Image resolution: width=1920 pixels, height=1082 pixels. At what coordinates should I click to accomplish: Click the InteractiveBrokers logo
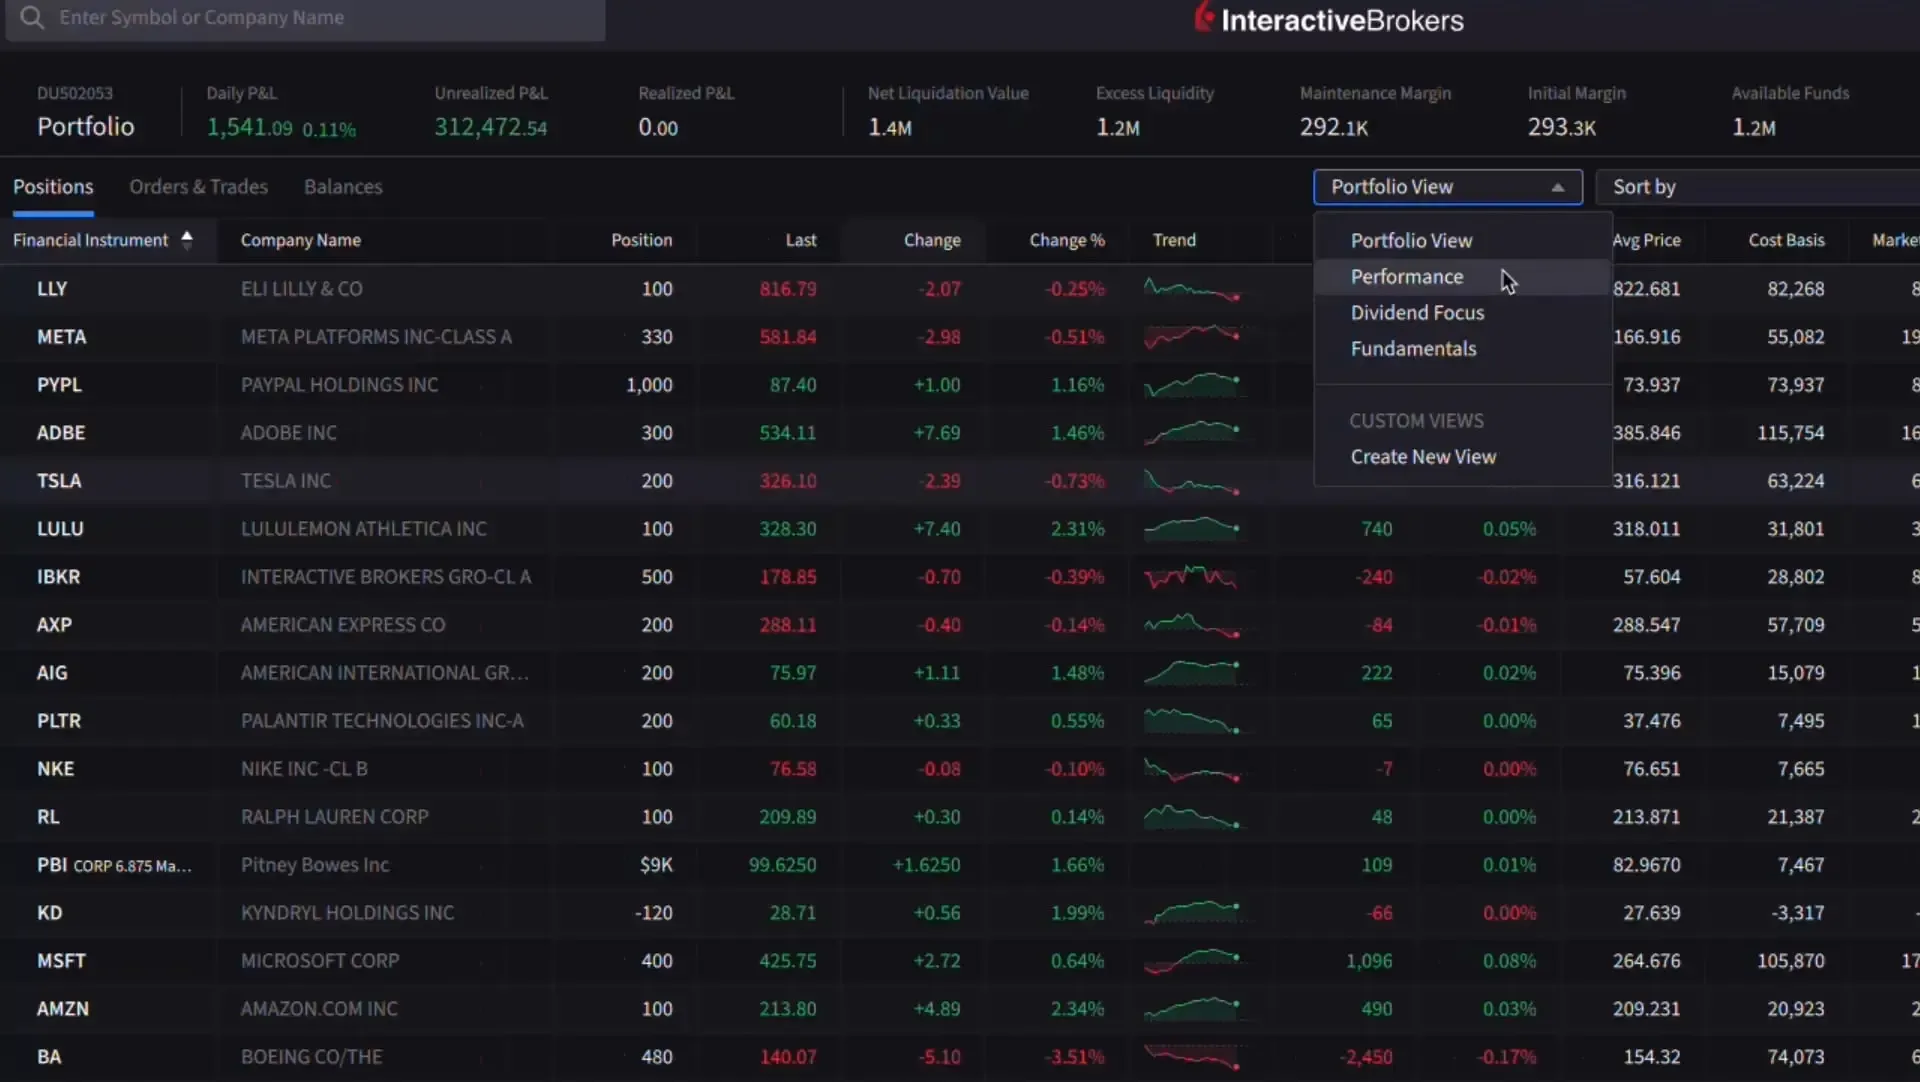[x=1328, y=18]
